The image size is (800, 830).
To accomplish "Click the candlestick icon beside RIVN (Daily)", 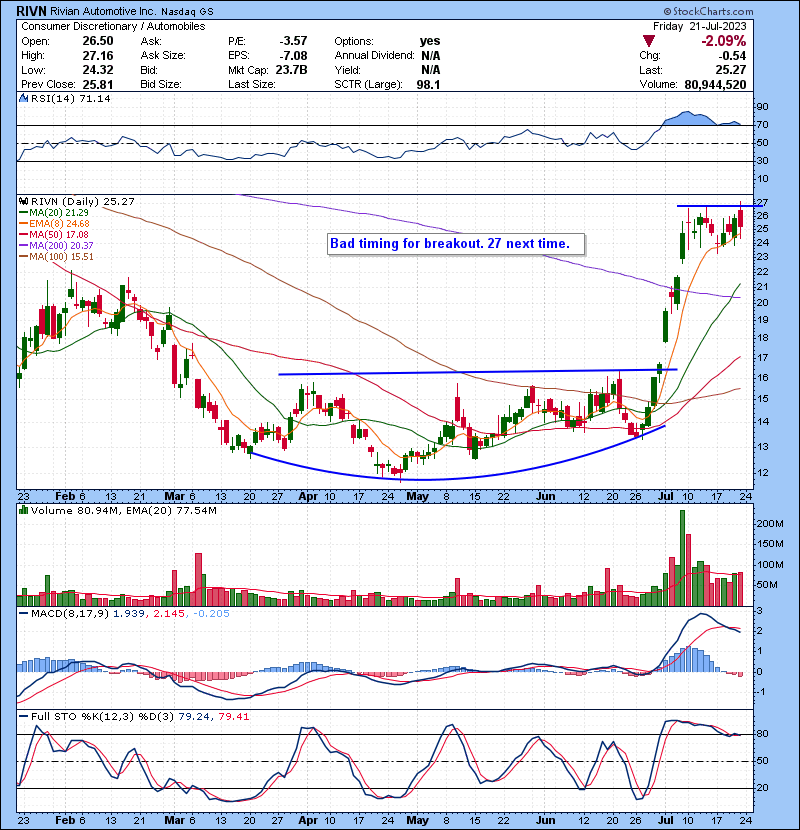I will [23, 201].
